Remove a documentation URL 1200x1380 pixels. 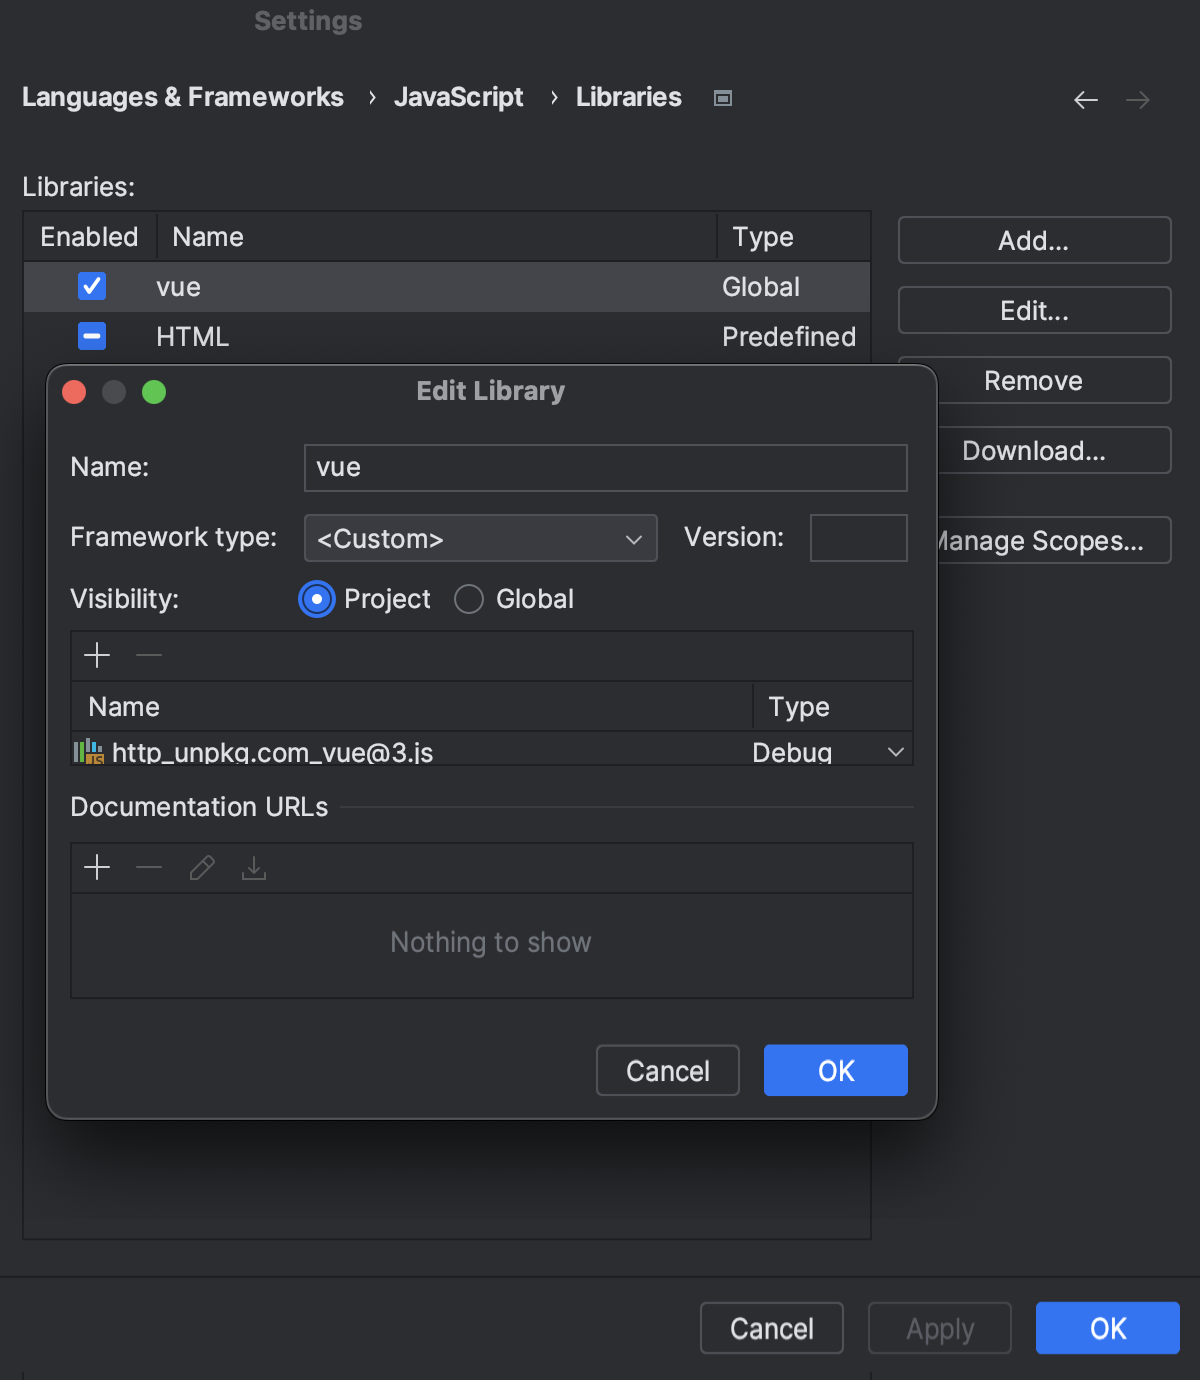[x=148, y=867]
